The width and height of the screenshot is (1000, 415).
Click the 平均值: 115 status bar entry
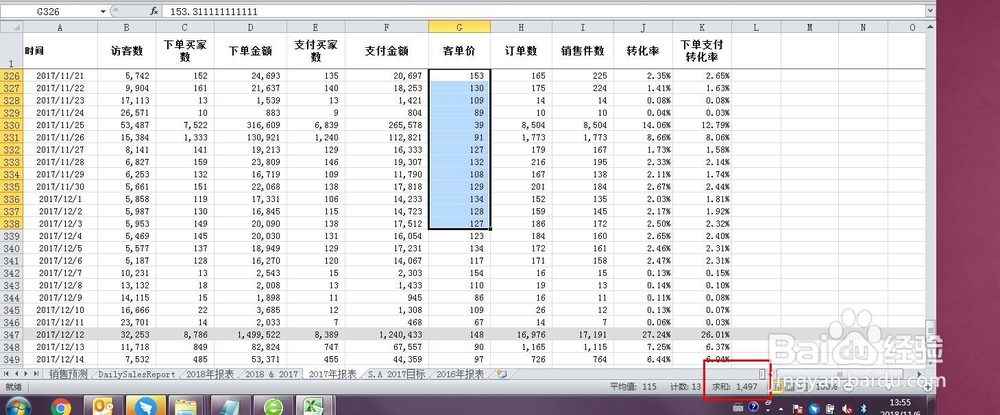(633, 387)
